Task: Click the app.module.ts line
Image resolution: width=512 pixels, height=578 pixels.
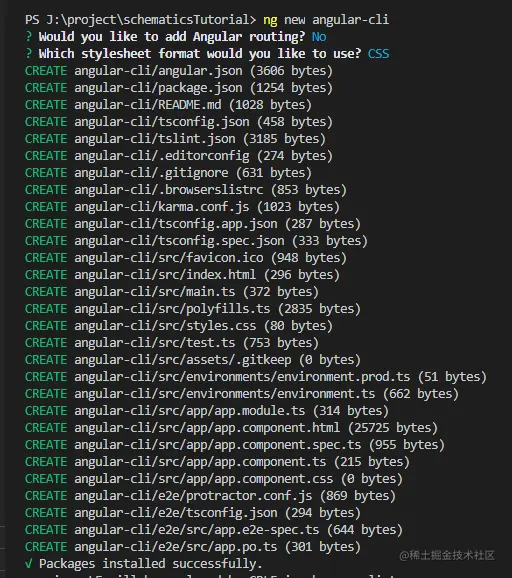Action: point(207,410)
